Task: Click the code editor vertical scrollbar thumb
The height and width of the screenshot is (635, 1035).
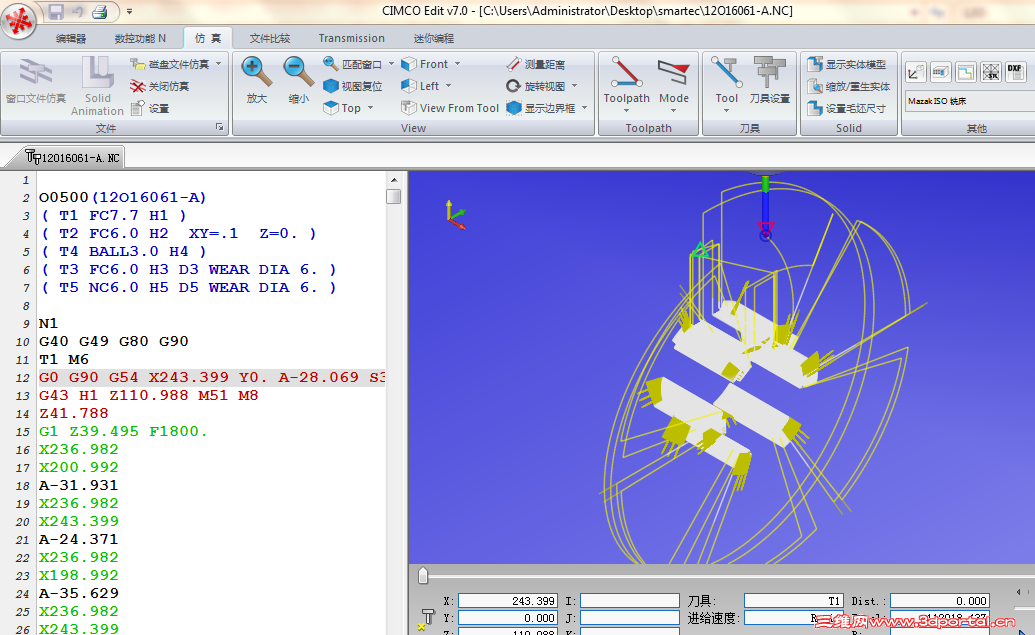Action: [x=393, y=197]
